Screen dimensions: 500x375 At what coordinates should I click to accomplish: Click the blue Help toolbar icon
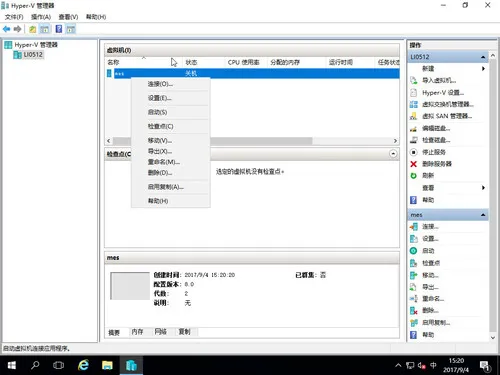(59, 29)
